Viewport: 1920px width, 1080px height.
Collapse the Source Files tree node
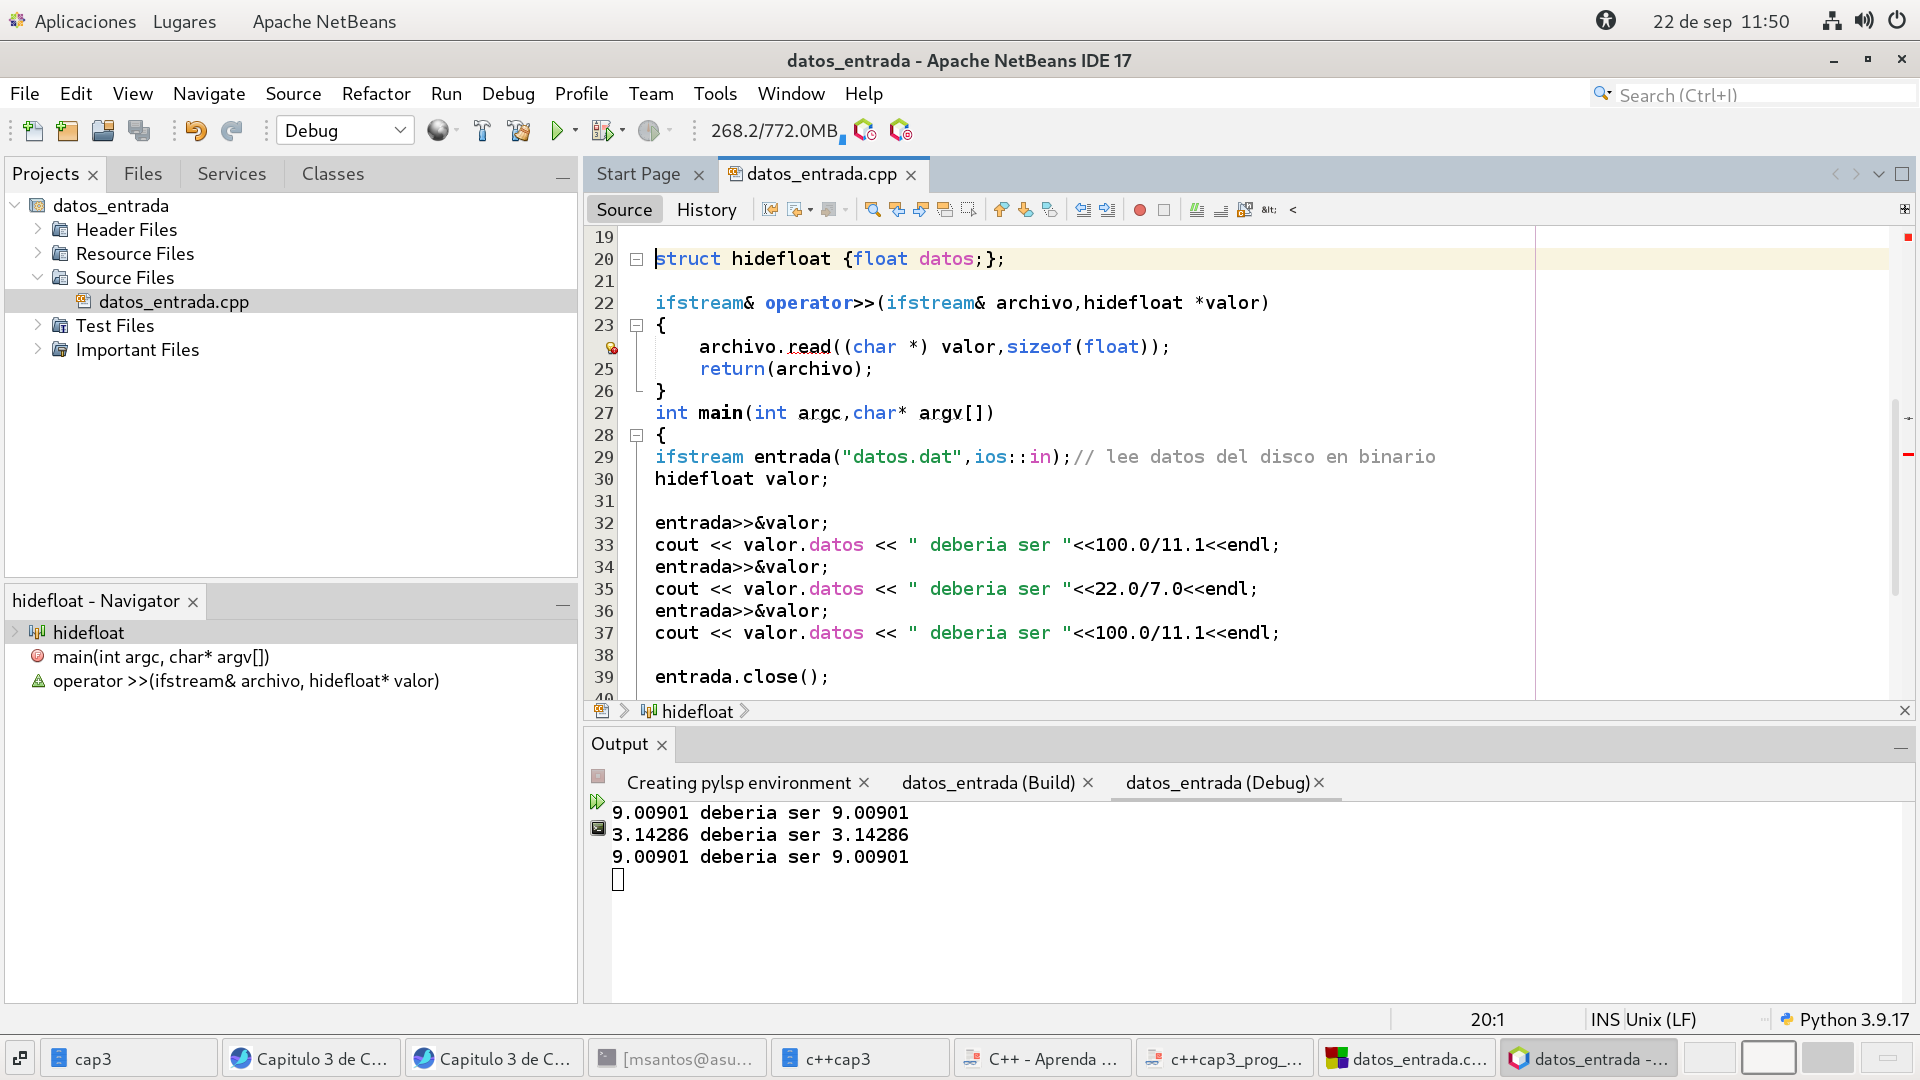tap(38, 277)
